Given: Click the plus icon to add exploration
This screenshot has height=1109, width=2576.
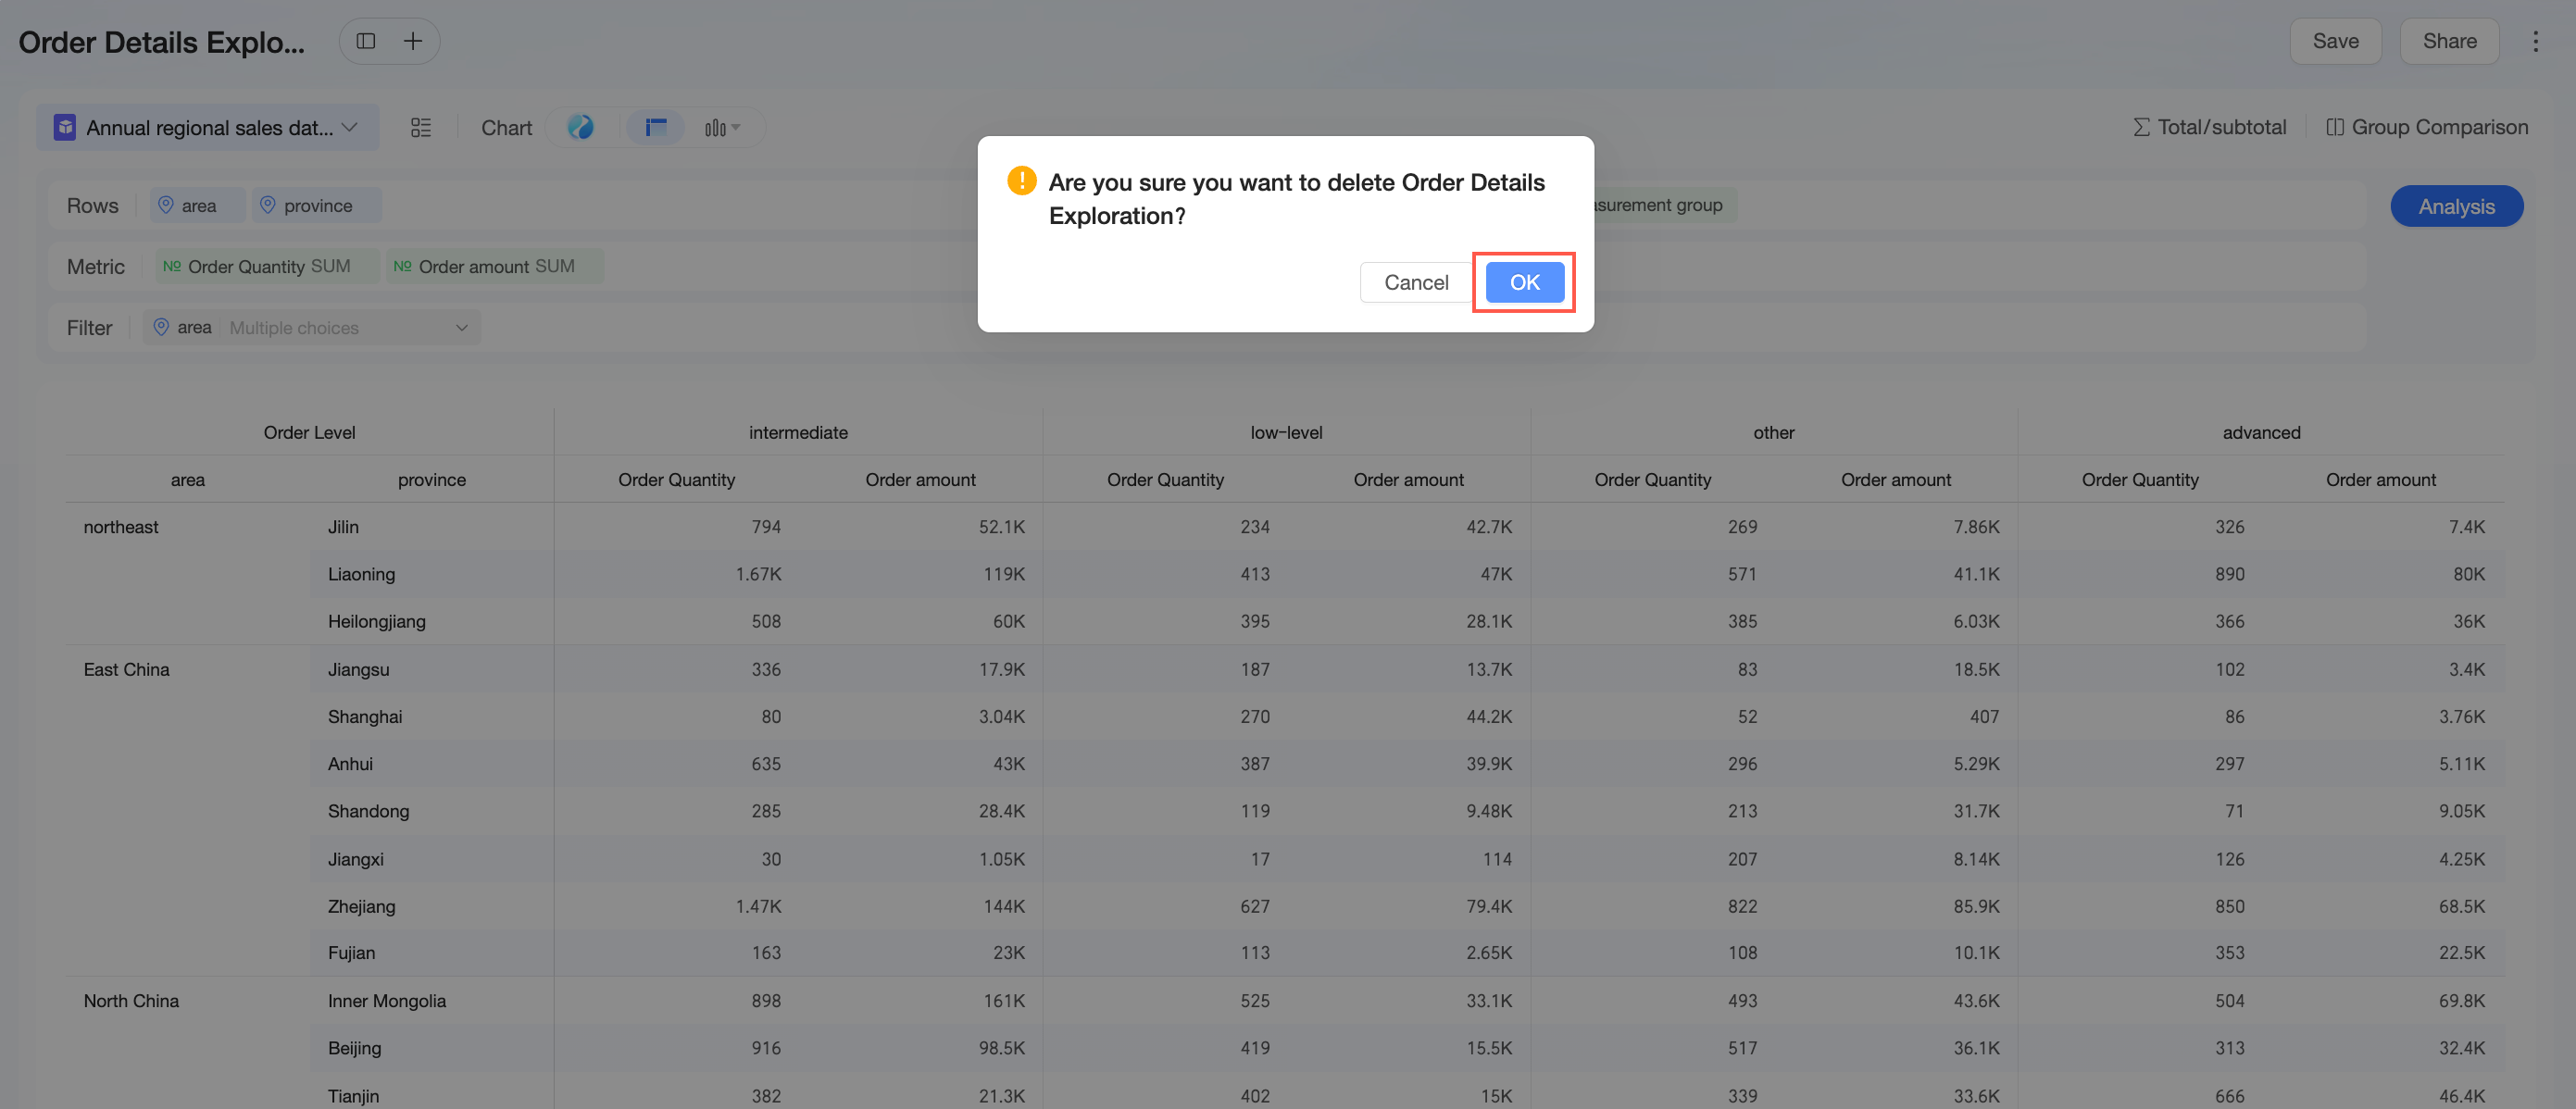Looking at the screenshot, I should tap(413, 41).
